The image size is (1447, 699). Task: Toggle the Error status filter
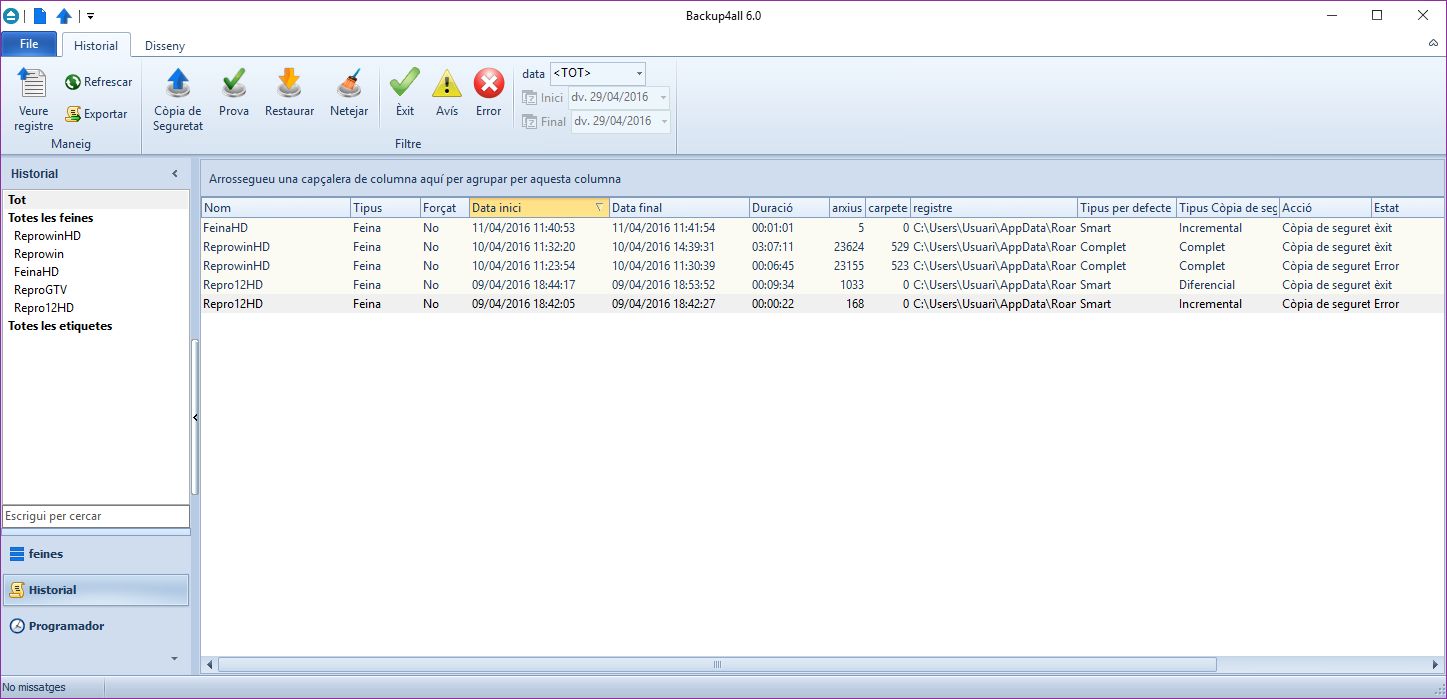click(x=489, y=84)
